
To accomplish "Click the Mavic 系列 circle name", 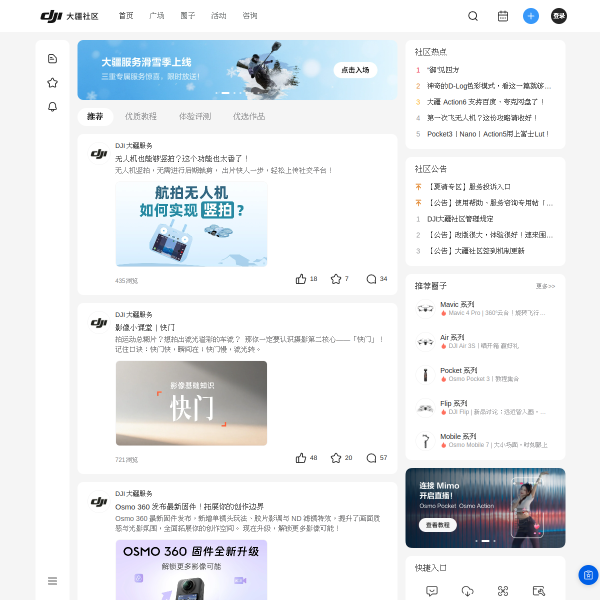I will click(x=457, y=305).
